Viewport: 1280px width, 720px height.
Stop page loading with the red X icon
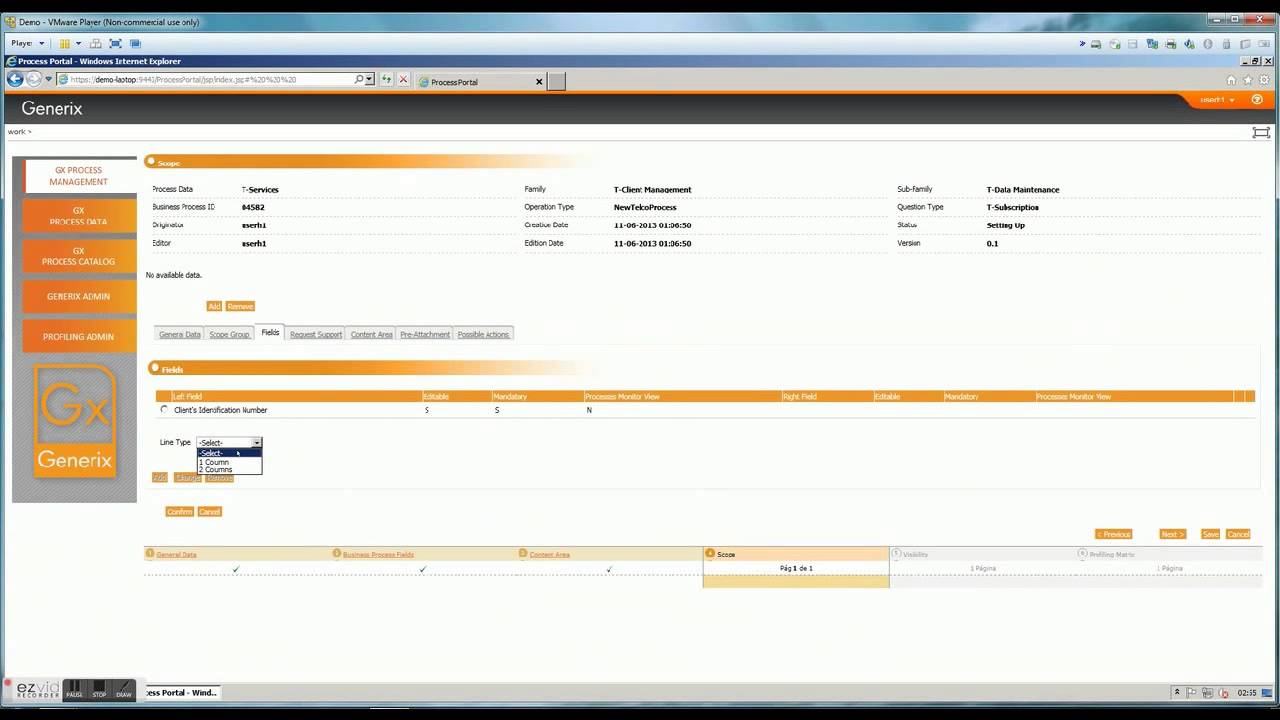[403, 79]
